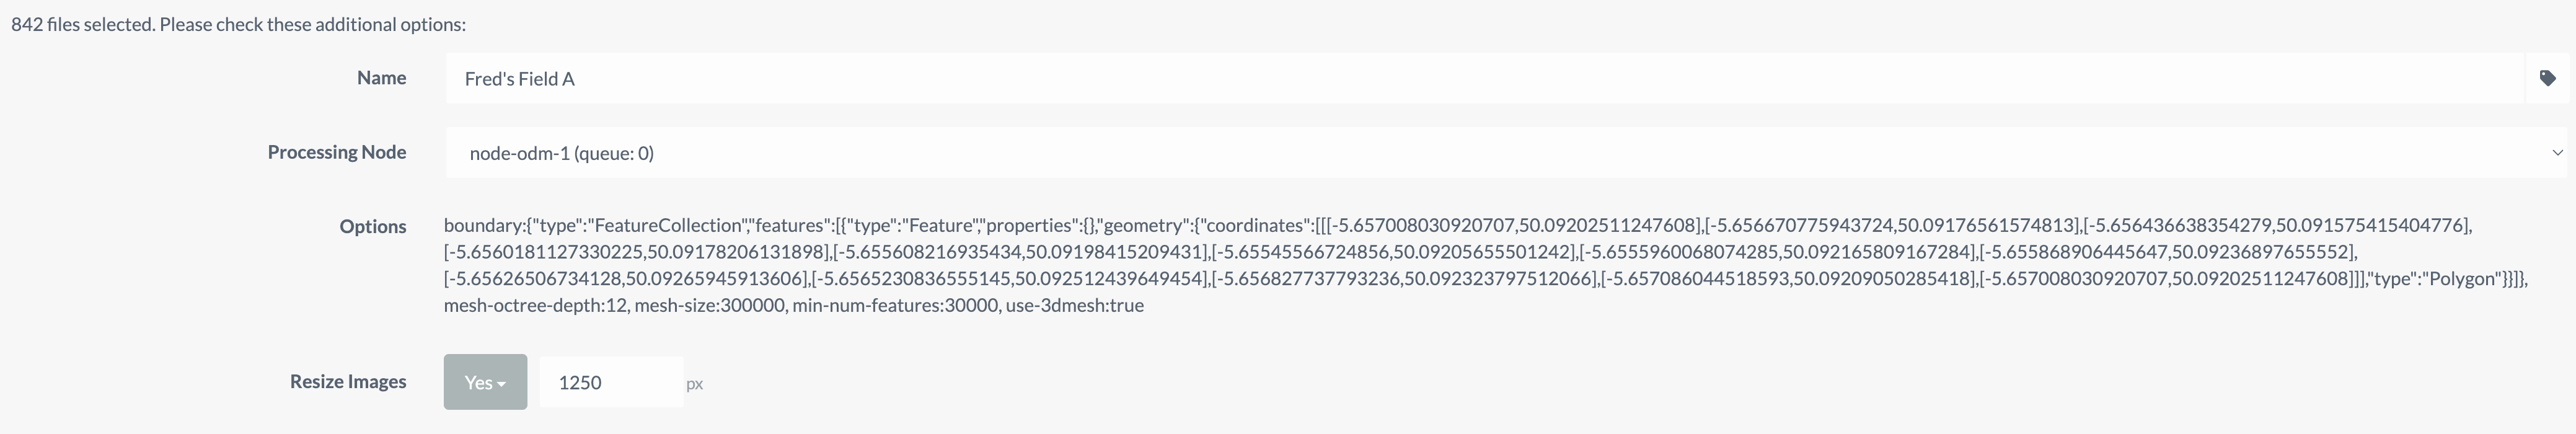Click the Processing Node label
2576x434 pixels.
[336, 152]
